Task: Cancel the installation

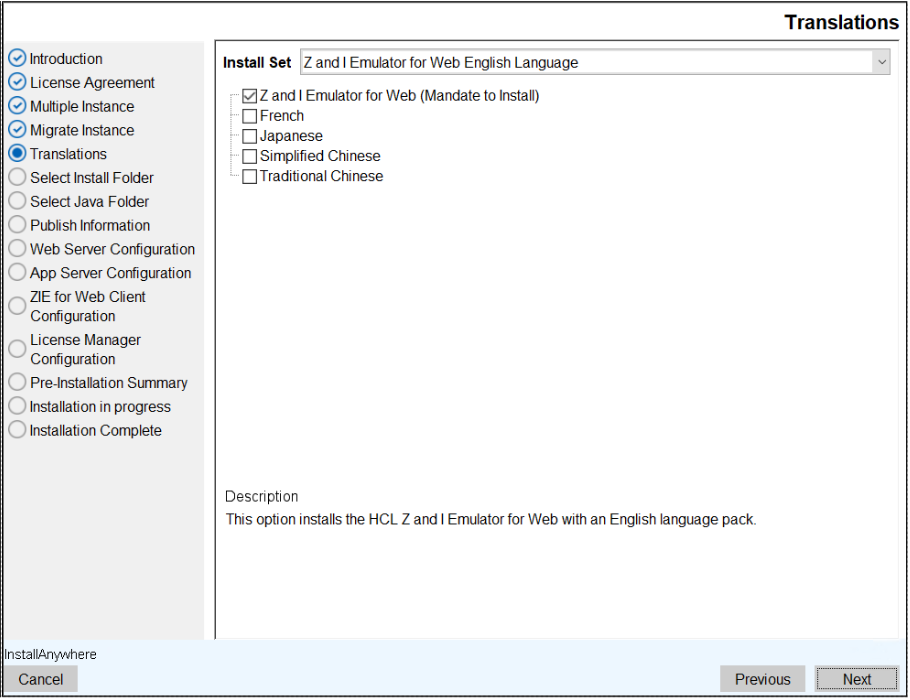Action: pos(41,679)
